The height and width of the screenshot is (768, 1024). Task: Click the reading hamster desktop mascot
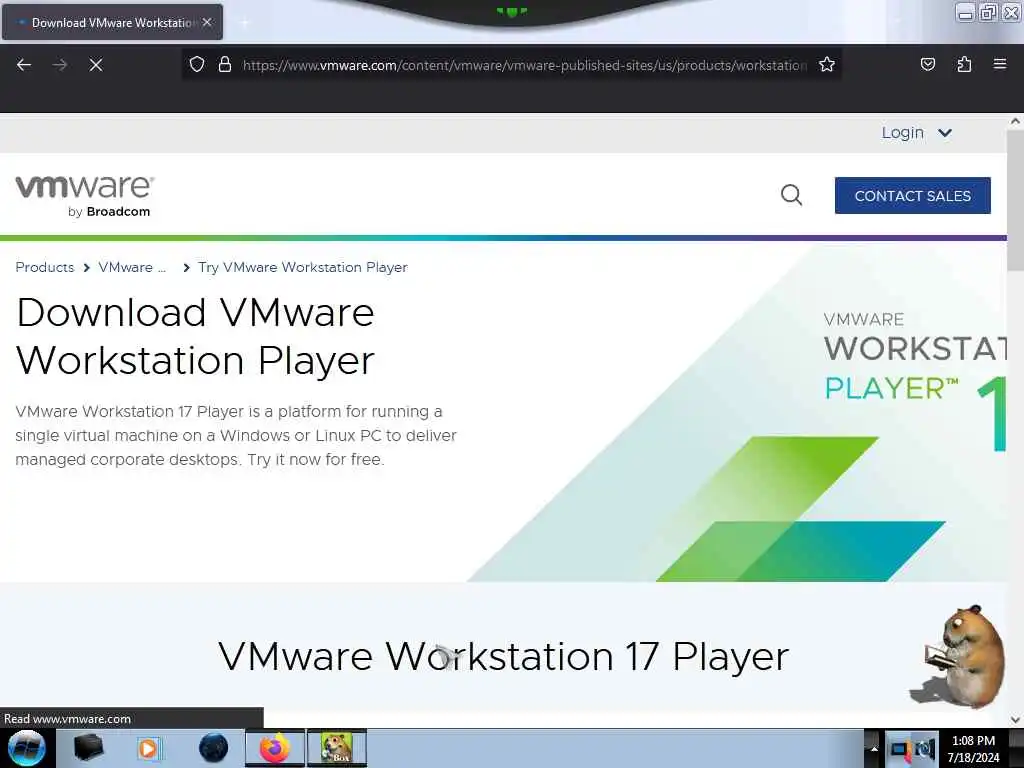coord(959,656)
